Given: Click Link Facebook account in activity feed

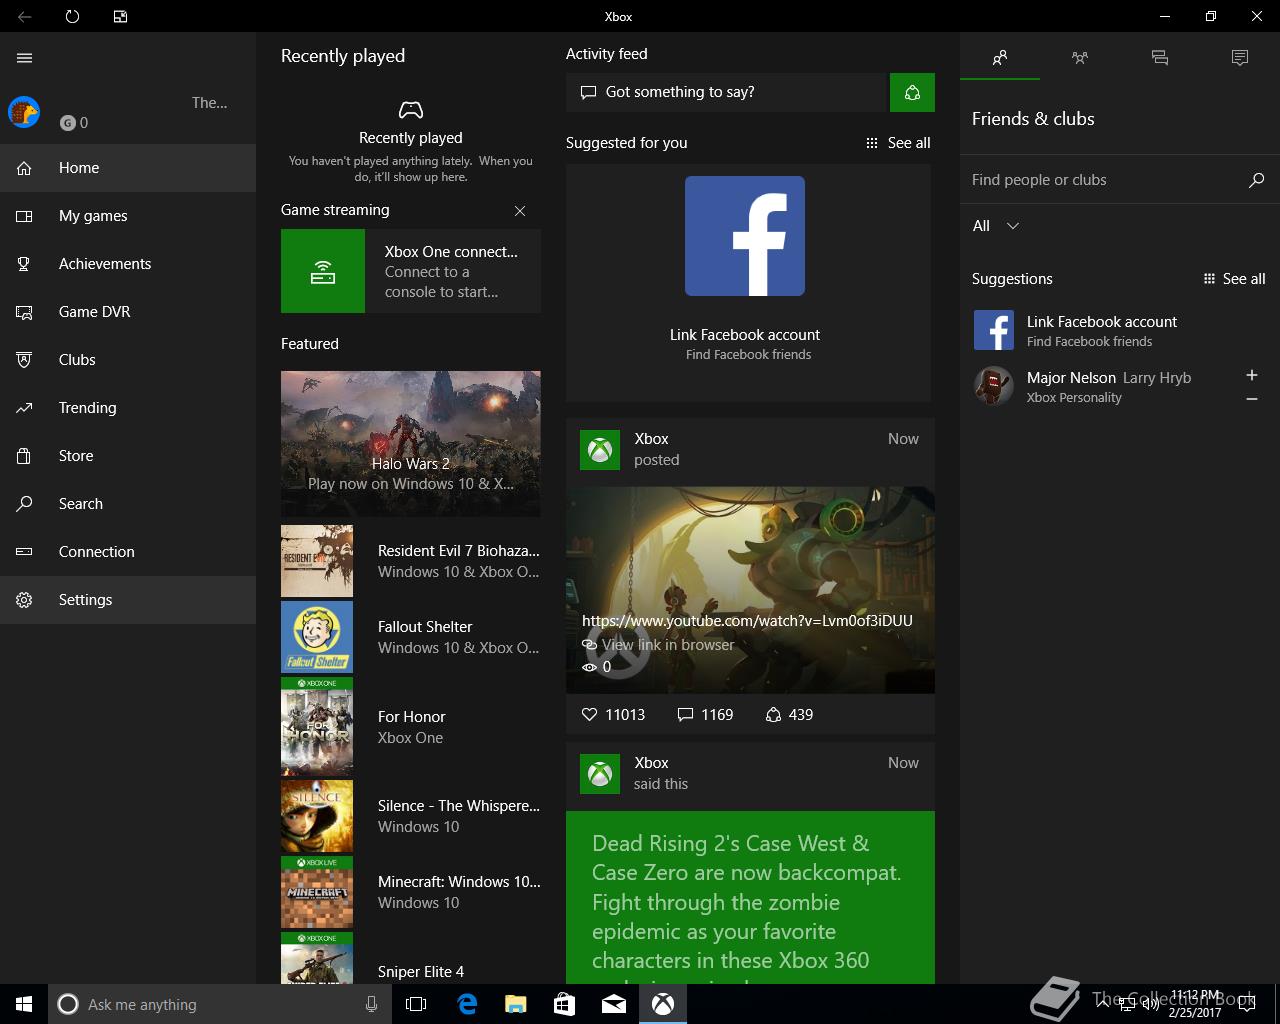Looking at the screenshot, I should 745,335.
